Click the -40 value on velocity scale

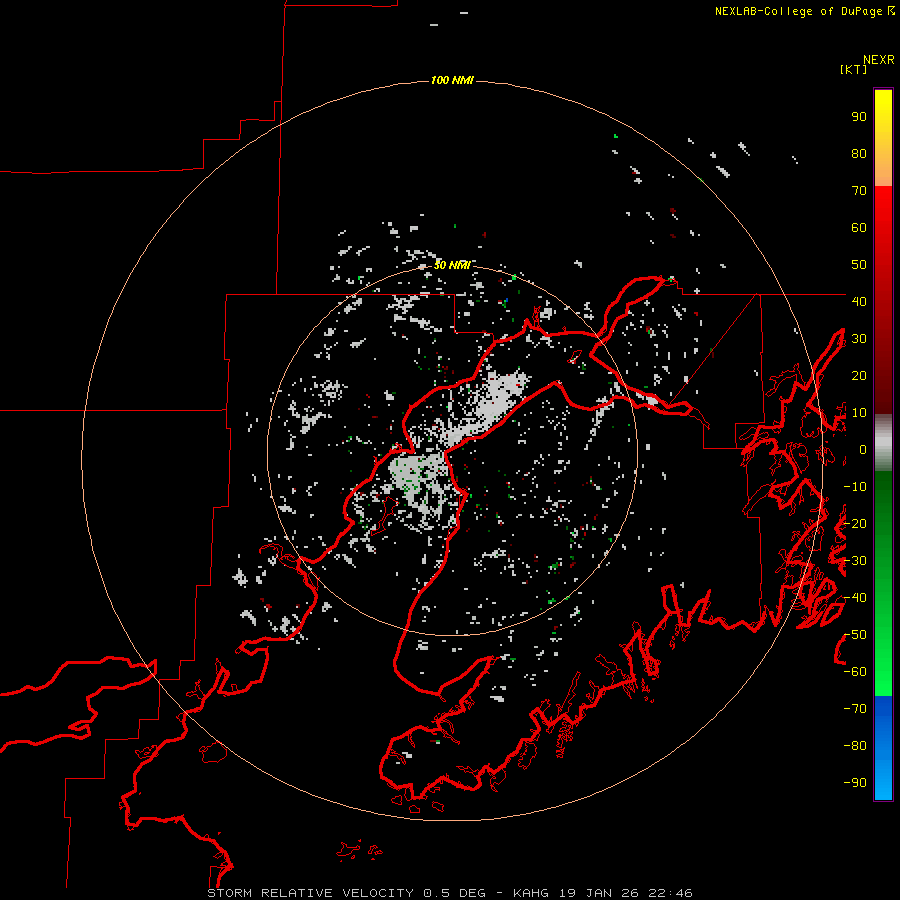pos(855,598)
